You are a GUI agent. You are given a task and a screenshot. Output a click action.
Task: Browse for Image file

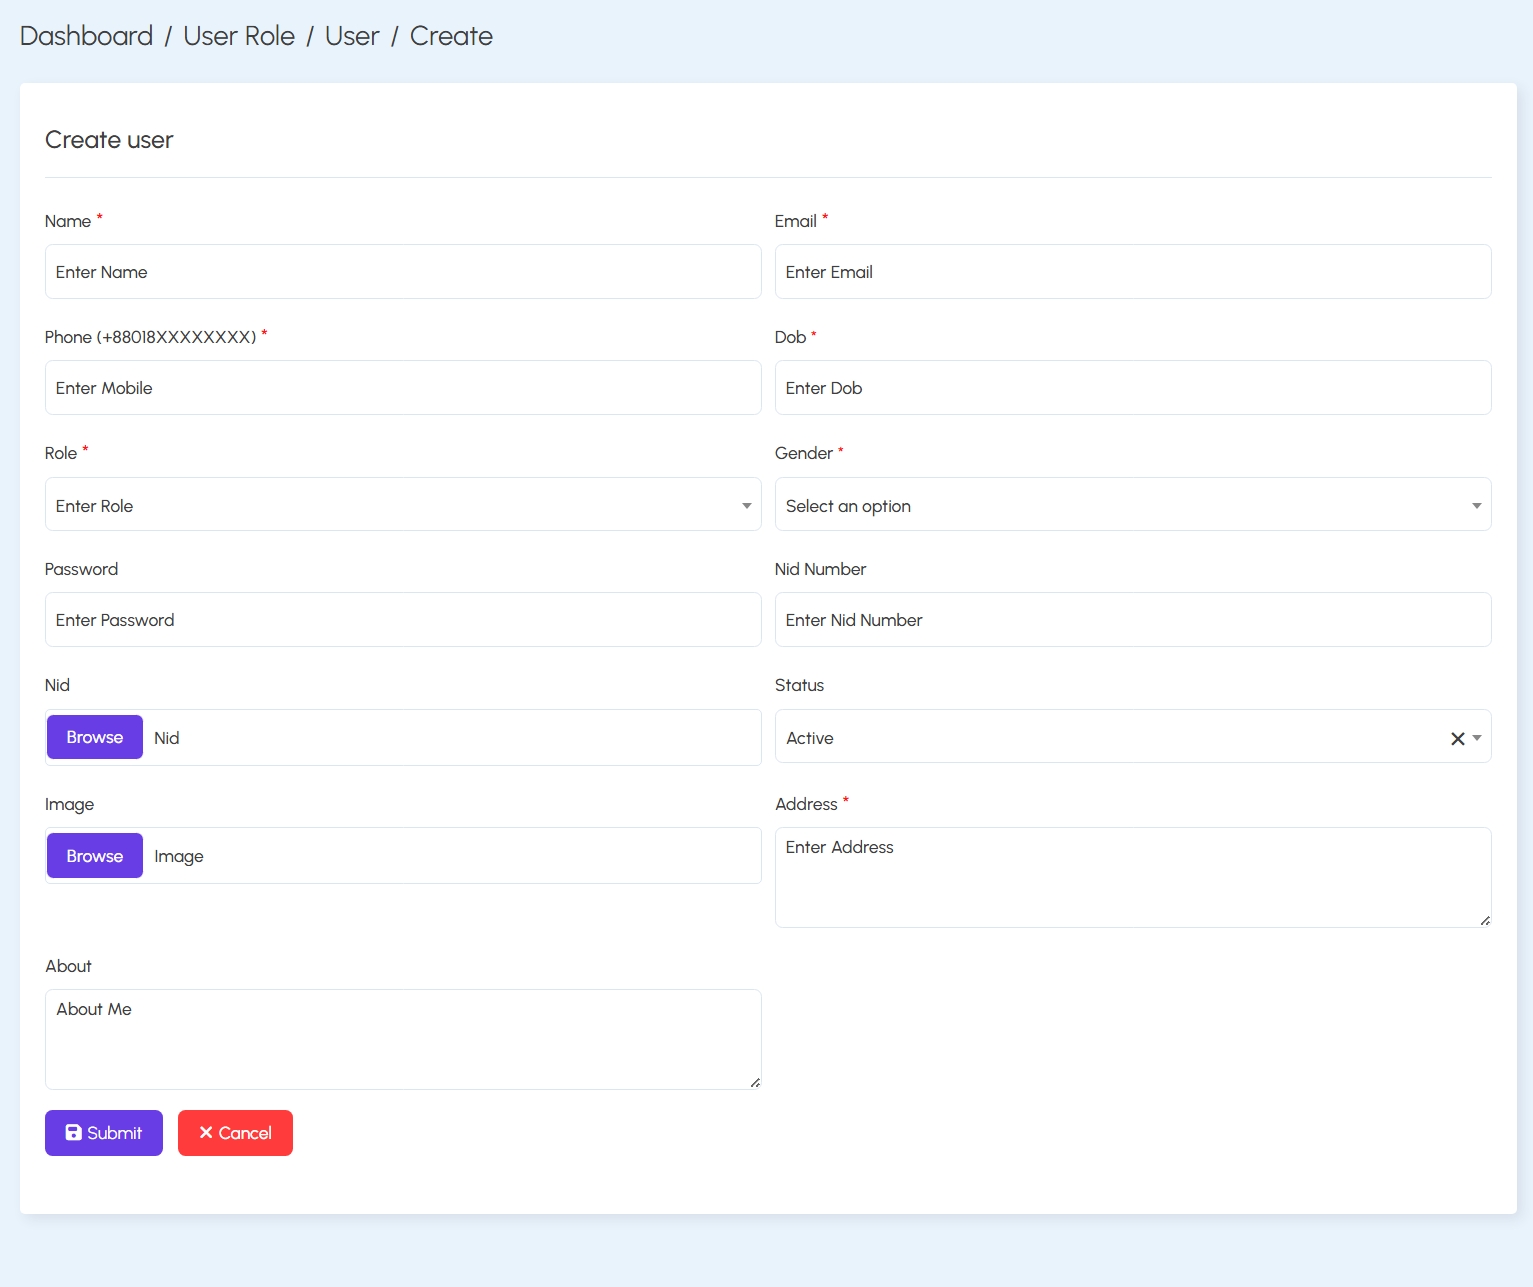[x=95, y=856]
